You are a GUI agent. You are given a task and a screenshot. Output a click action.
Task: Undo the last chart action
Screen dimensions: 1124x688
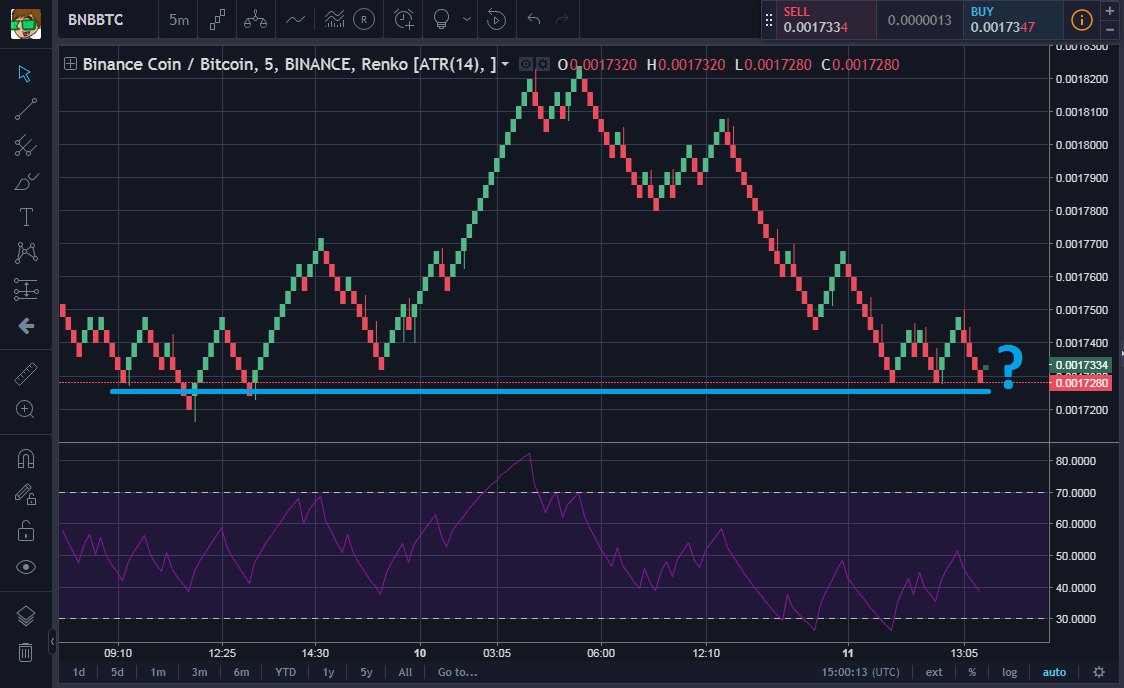tap(533, 19)
